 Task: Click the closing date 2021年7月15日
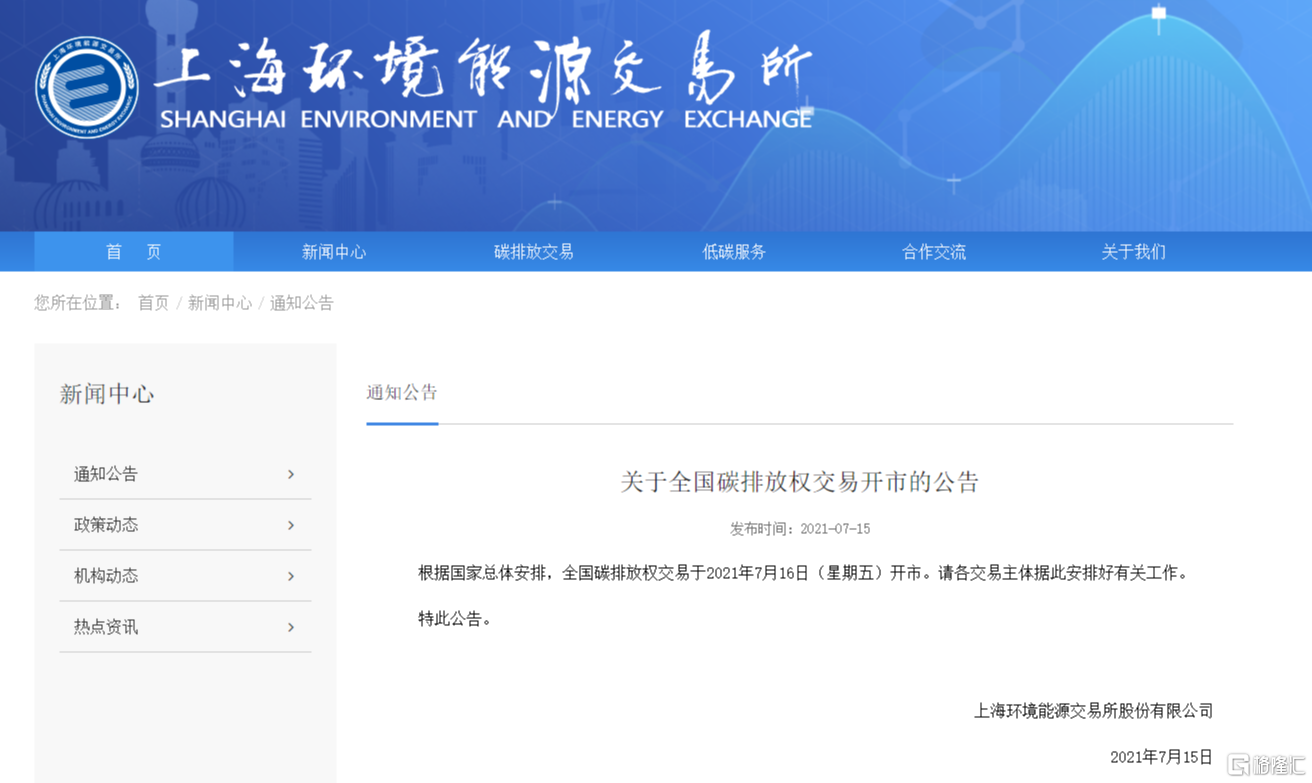1161,757
